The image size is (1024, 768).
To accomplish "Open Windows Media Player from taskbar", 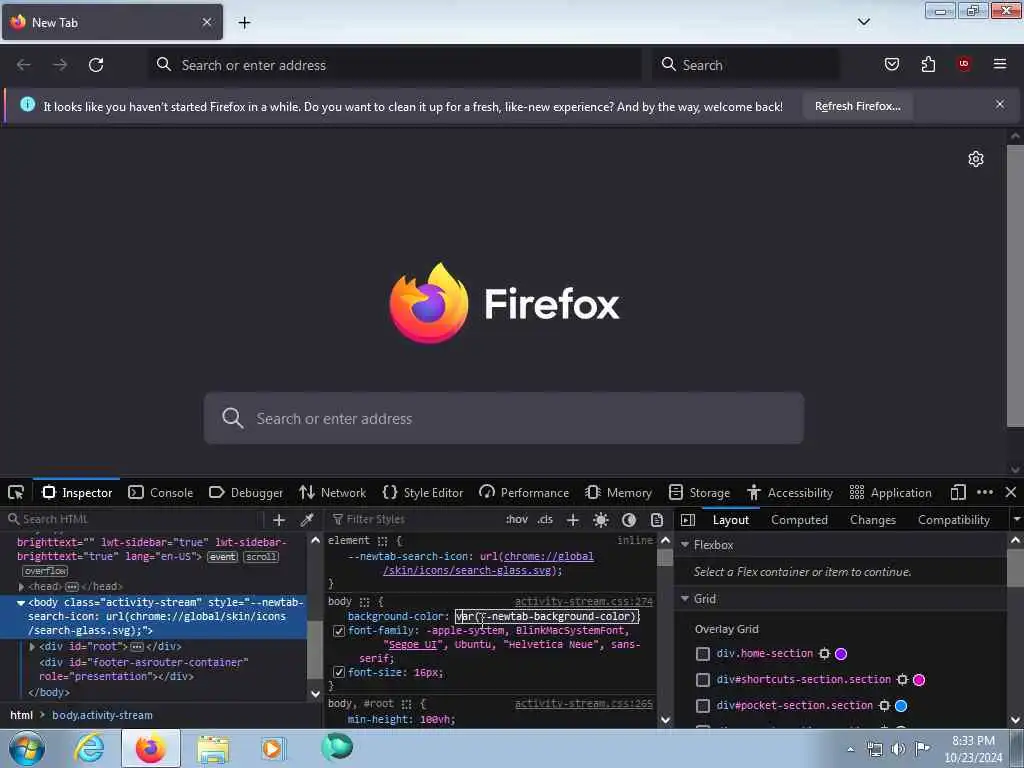I will click(x=273, y=748).
